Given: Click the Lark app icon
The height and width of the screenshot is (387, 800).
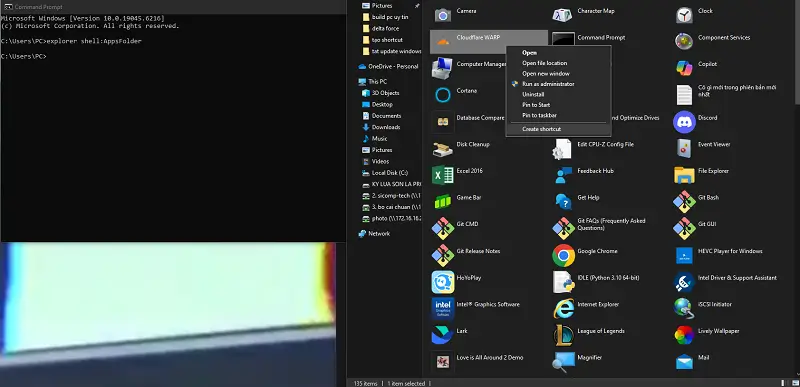Looking at the screenshot, I should pyautogui.click(x=442, y=335).
